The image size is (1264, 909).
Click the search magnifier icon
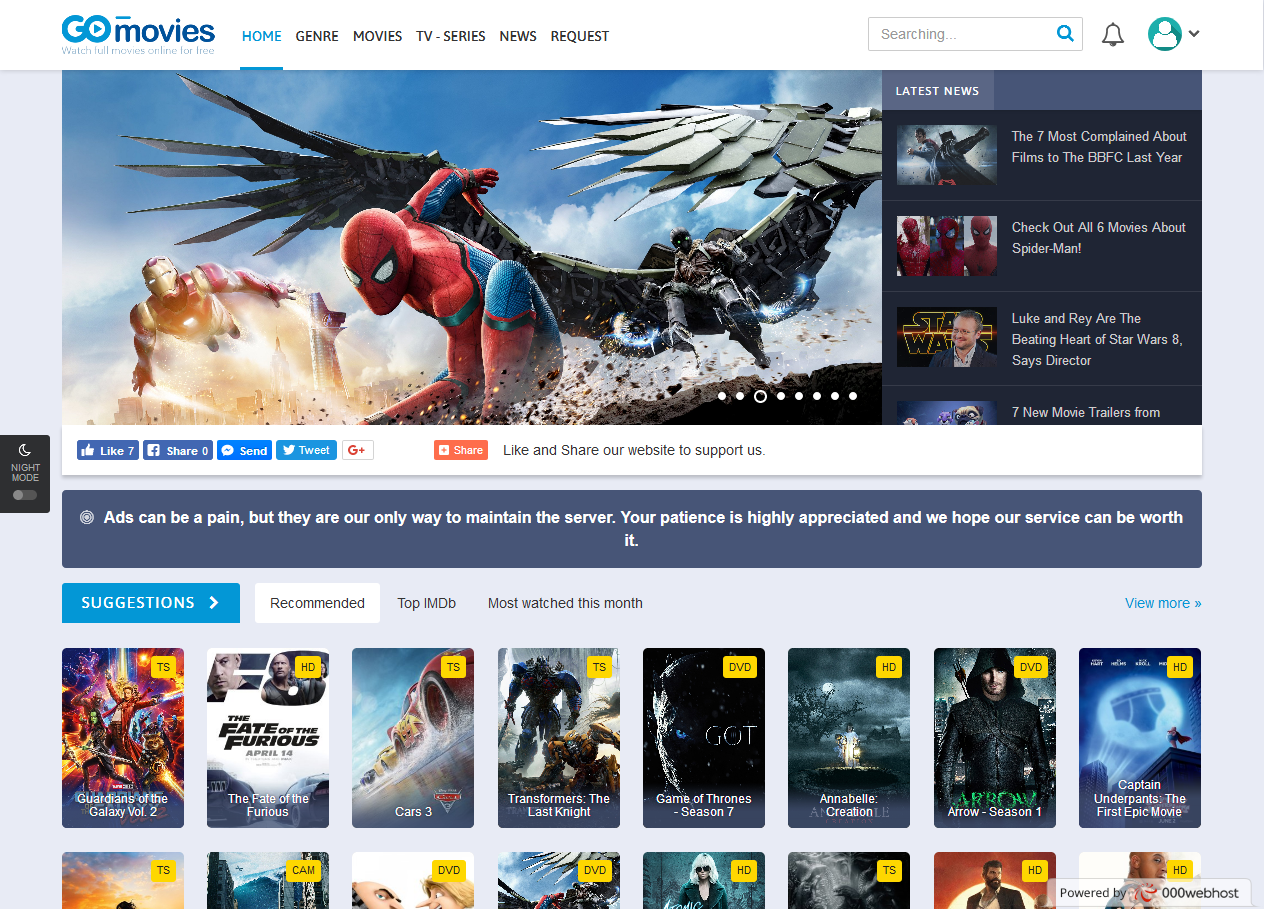1065,34
